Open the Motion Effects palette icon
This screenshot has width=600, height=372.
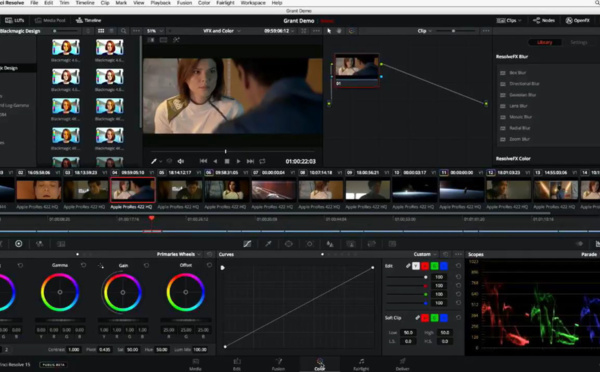click(x=61, y=244)
